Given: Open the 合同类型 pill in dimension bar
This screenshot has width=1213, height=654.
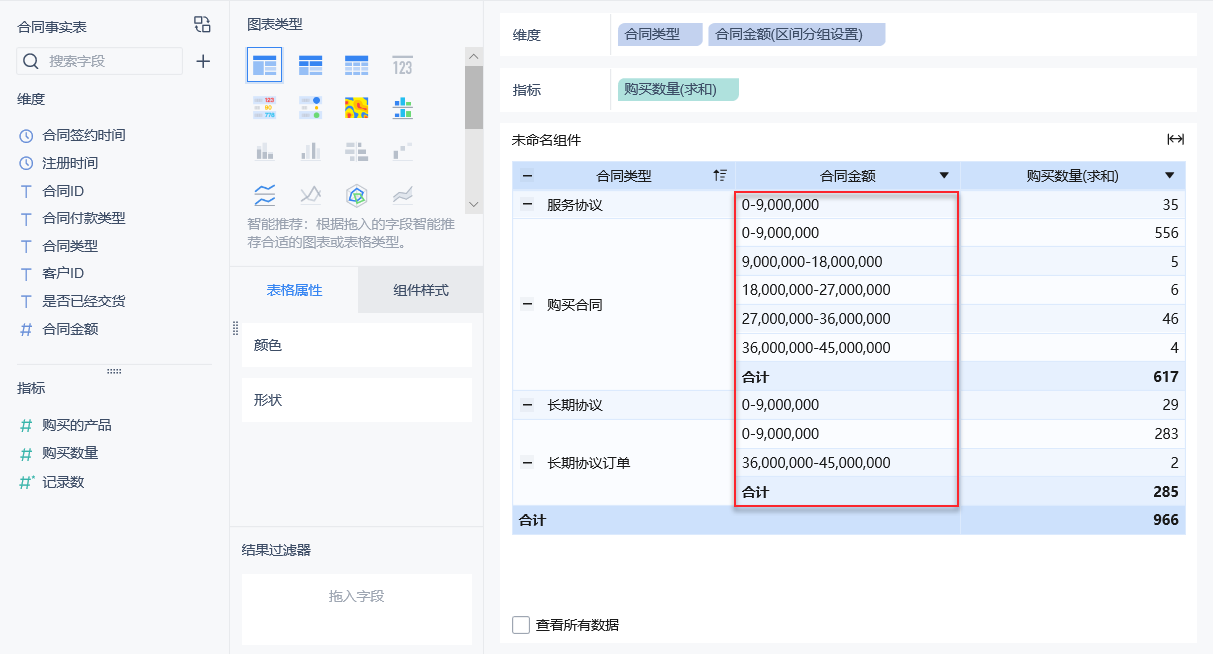Looking at the screenshot, I should tap(660, 34).
